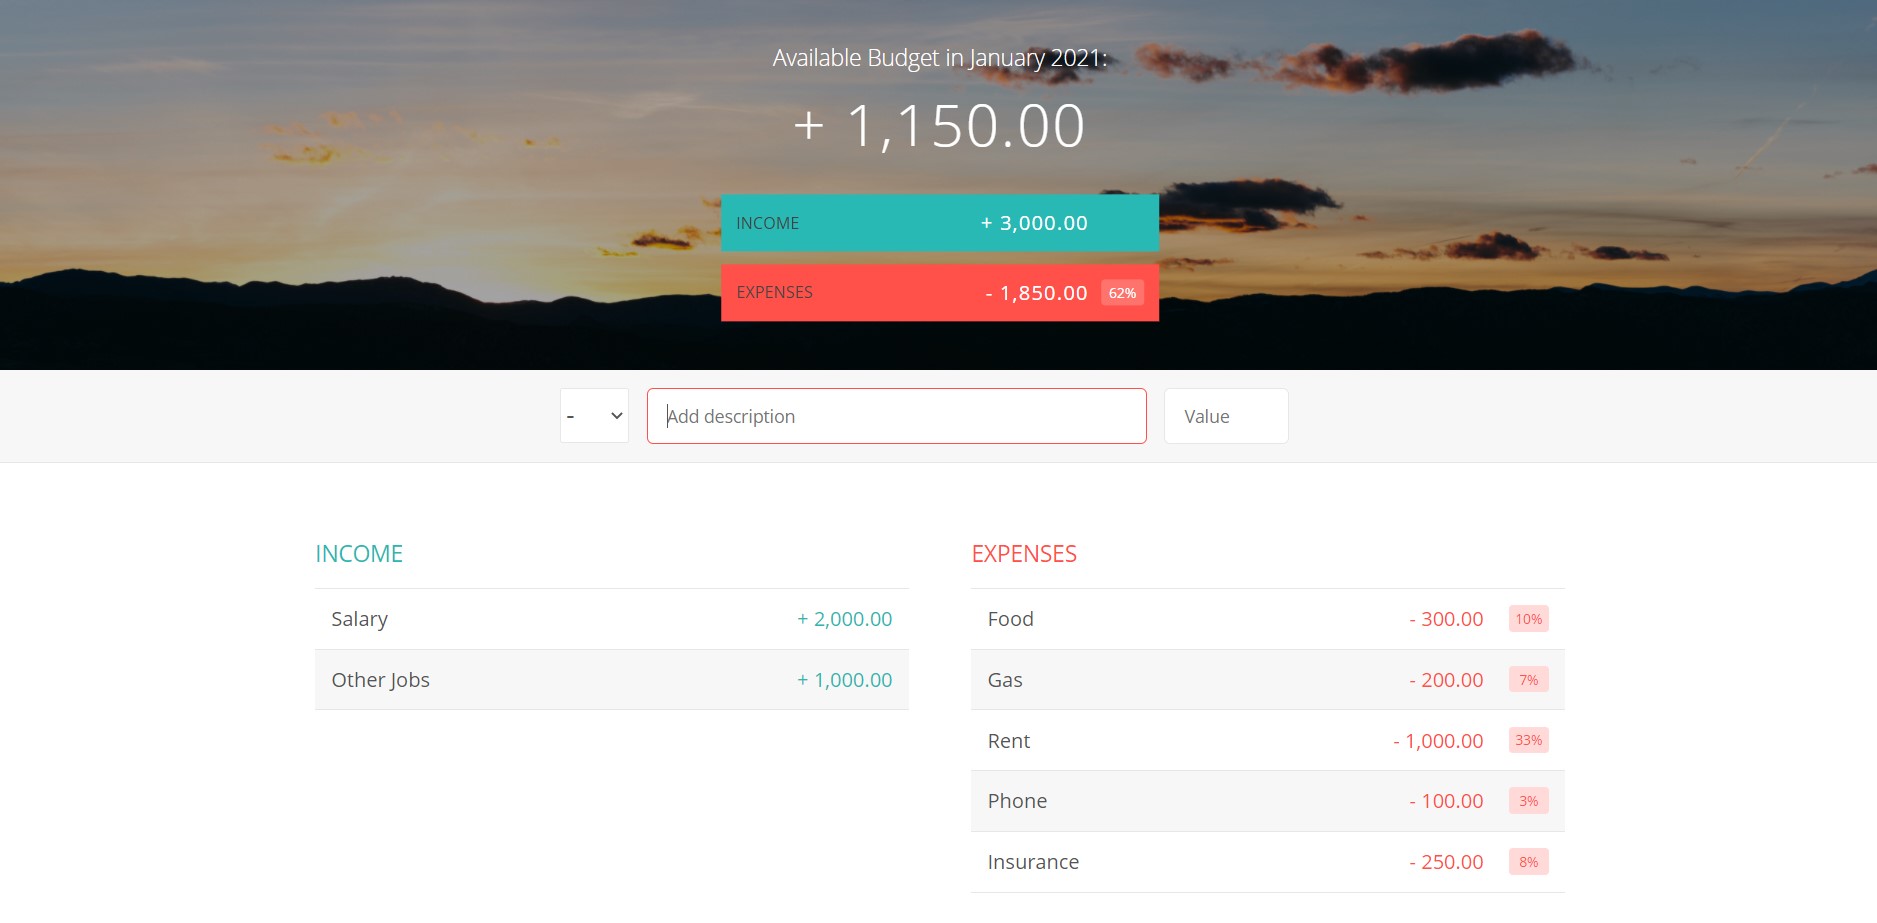Viewport: 1877px width, 923px height.
Task: Click the + 3,000.00 total income value
Action: [1034, 223]
